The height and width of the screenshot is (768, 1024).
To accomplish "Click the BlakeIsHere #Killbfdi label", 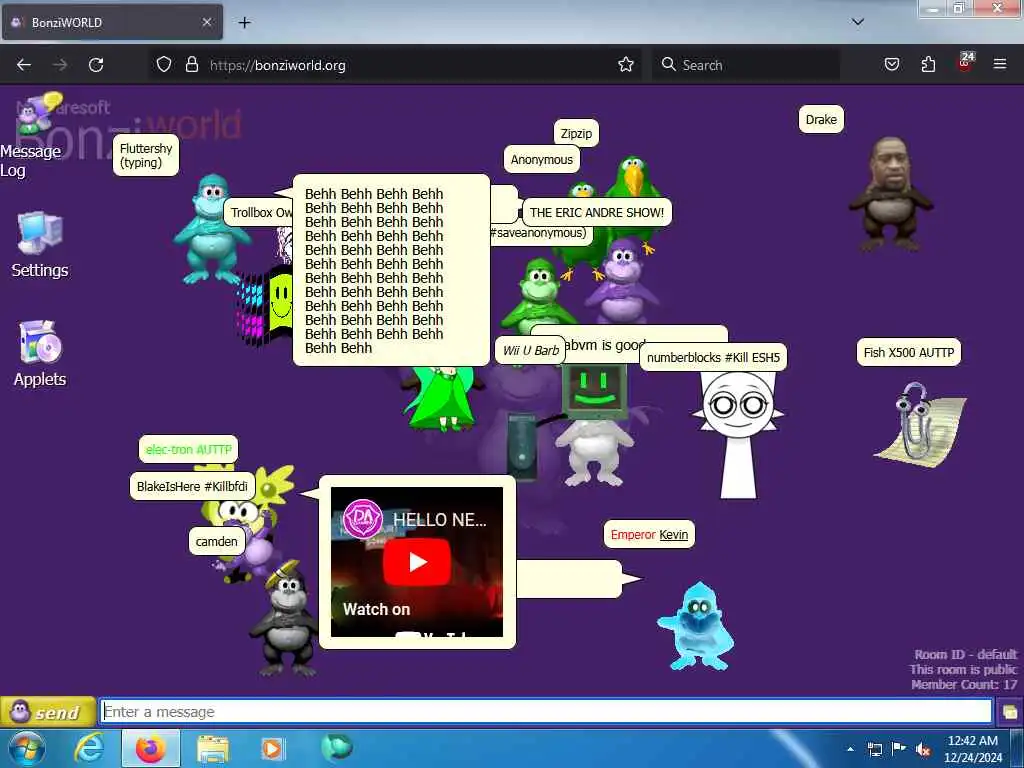I will point(192,487).
